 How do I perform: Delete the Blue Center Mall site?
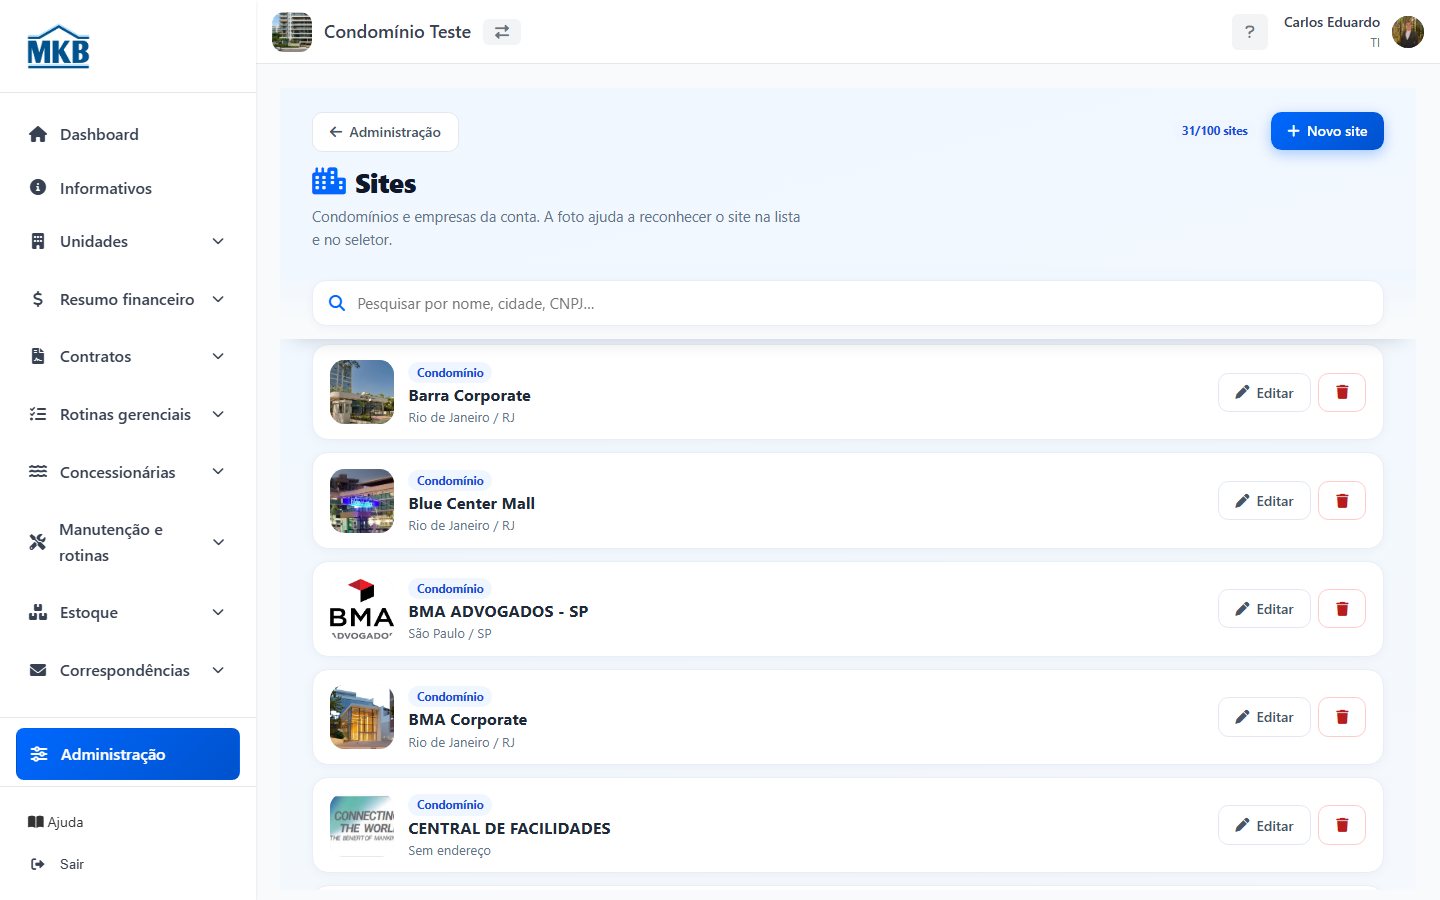[x=1342, y=500]
